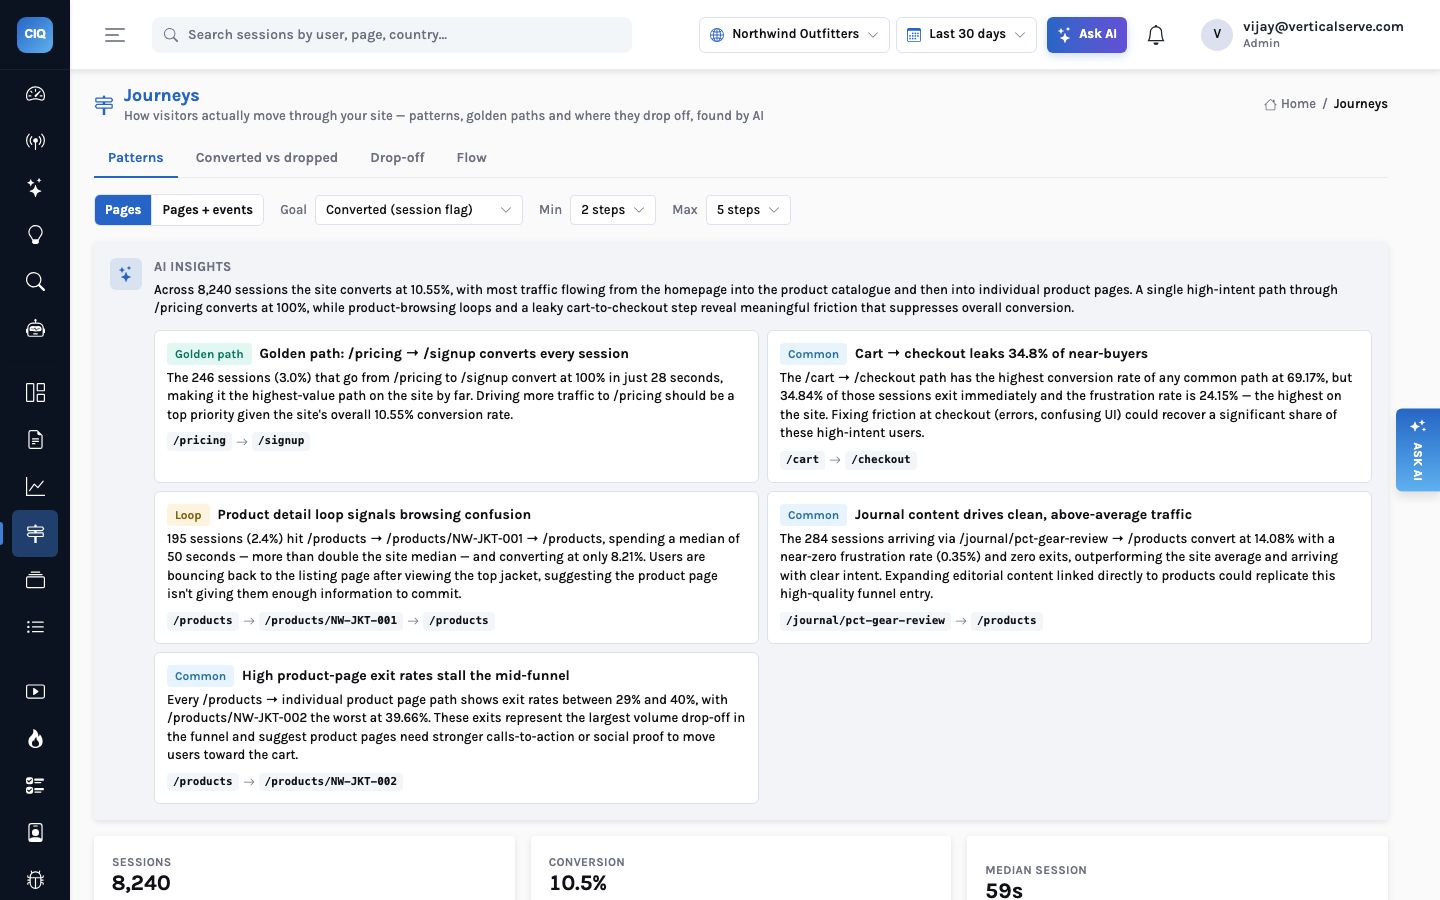Open the robot bot icon in the sidebar
Image resolution: width=1440 pixels, height=900 pixels.
[x=35, y=329]
